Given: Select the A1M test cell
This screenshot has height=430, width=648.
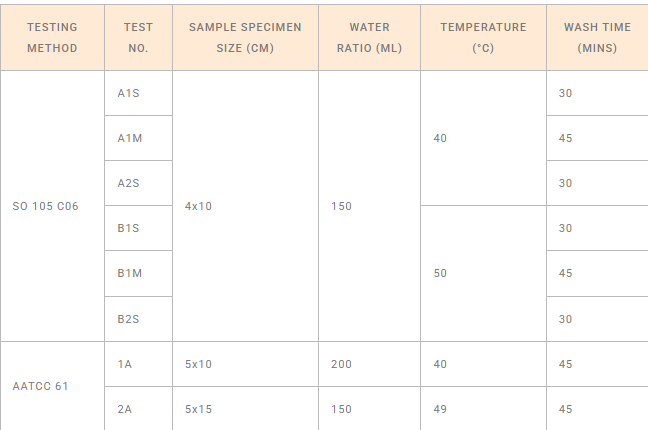Looking at the screenshot, I should [138, 138].
